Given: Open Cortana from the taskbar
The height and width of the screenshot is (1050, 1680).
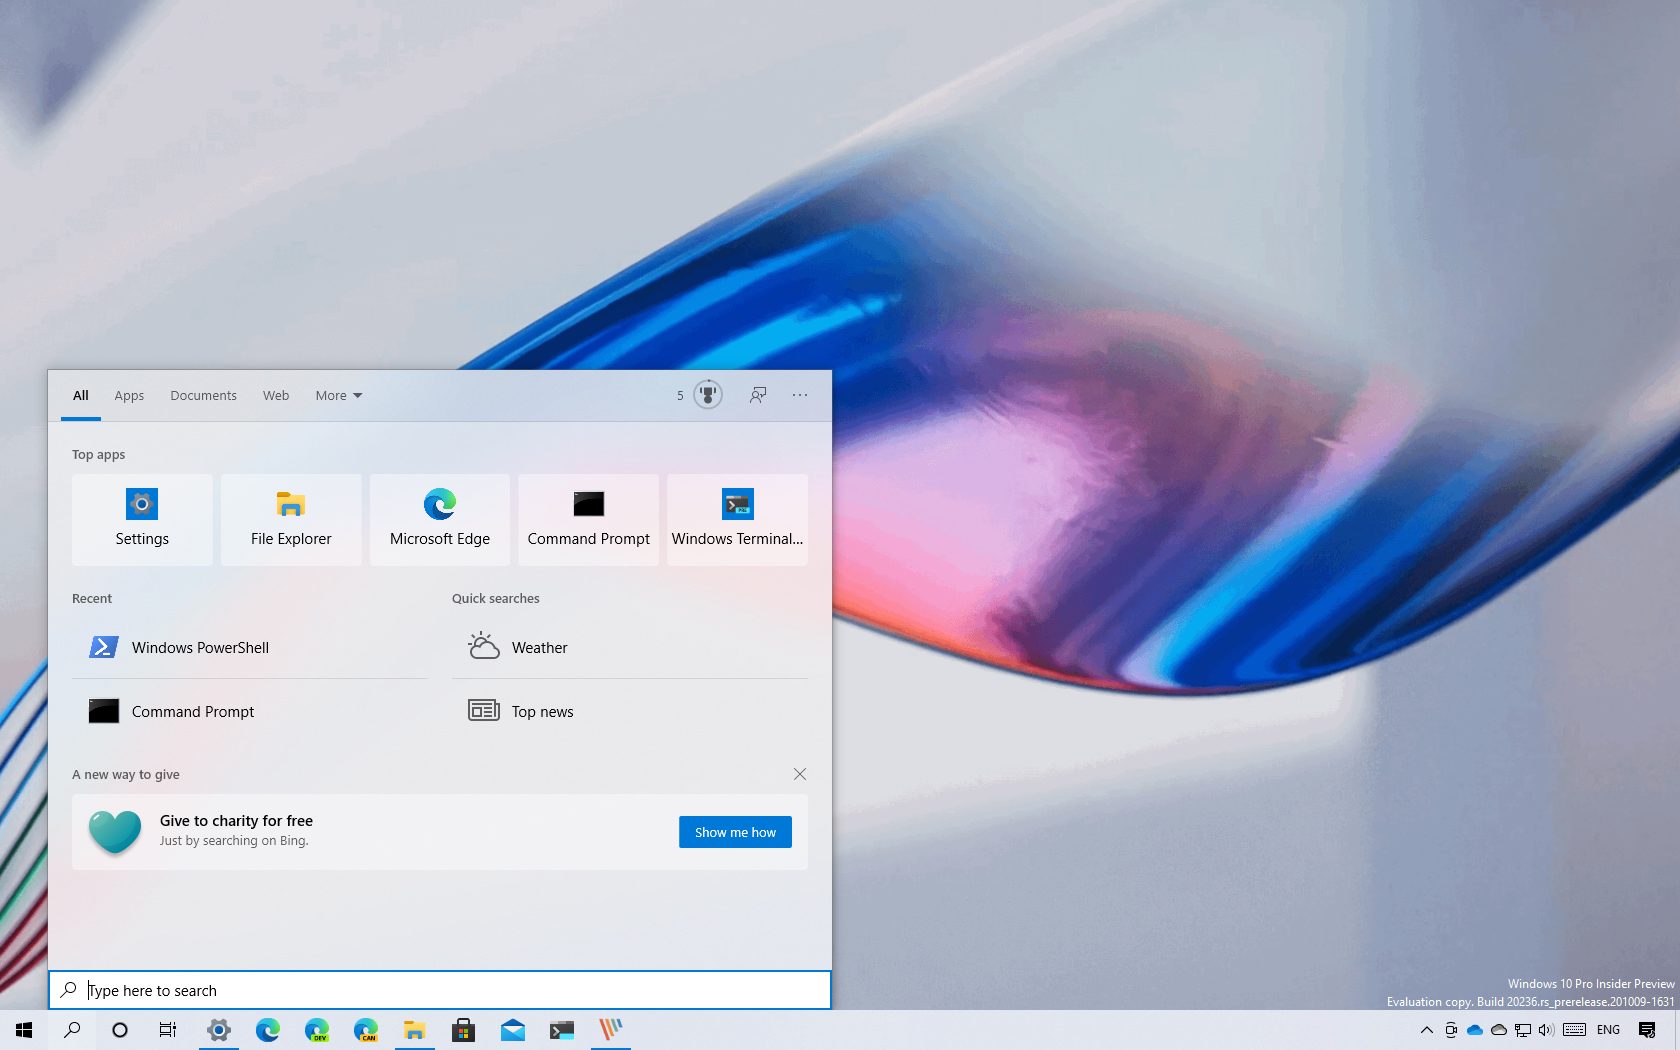Looking at the screenshot, I should (x=120, y=1030).
